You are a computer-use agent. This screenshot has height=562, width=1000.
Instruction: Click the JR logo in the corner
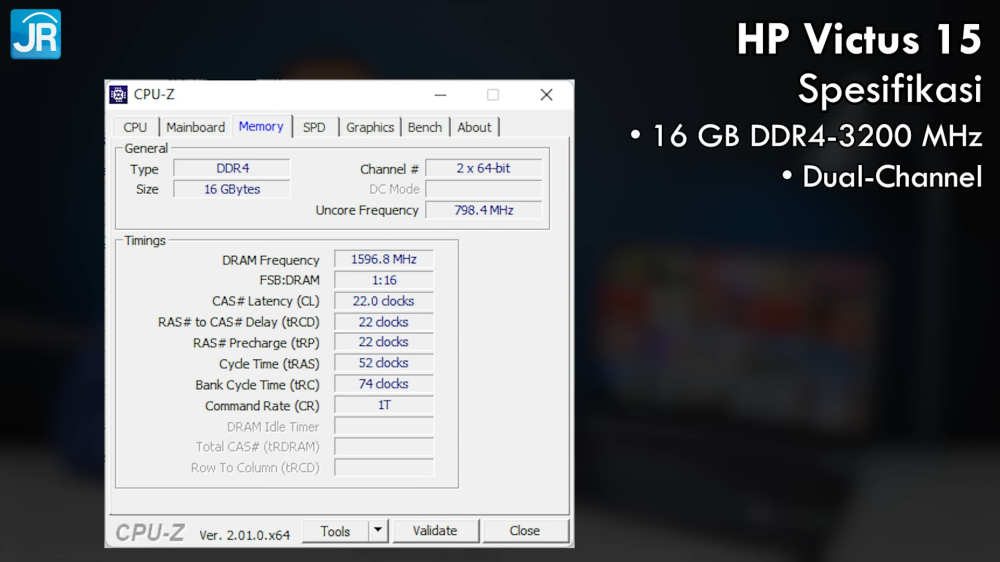36,34
